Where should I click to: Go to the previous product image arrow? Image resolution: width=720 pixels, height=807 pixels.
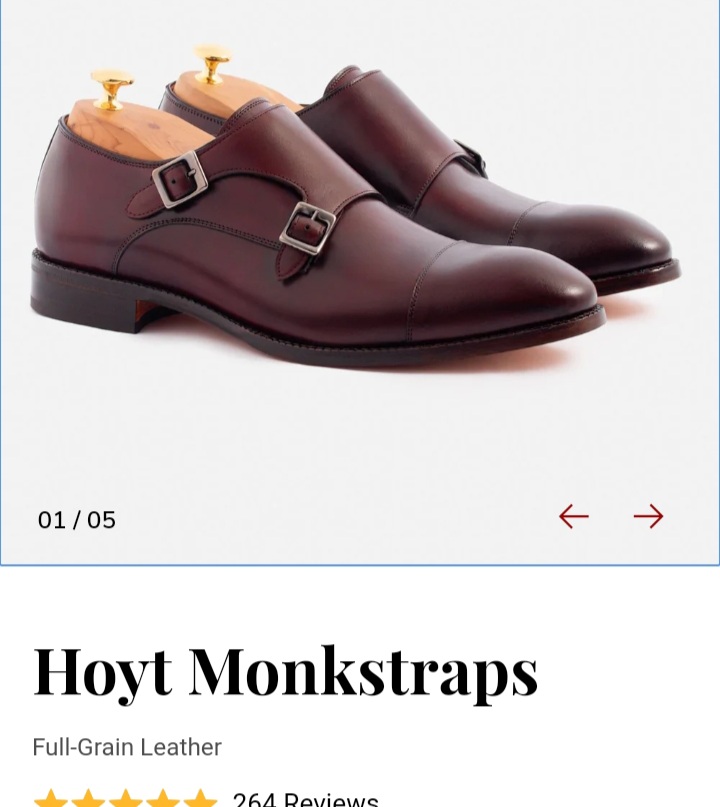(x=573, y=516)
